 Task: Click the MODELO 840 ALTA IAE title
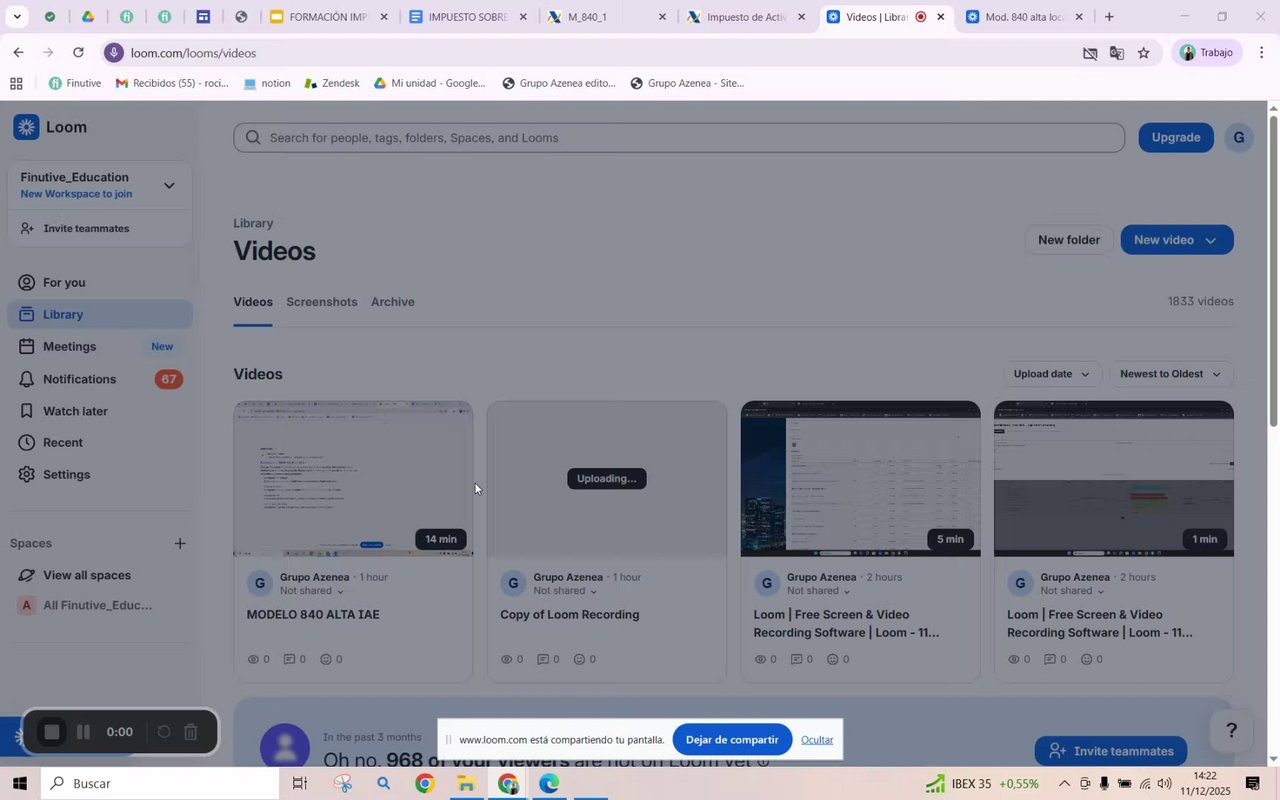pyautogui.click(x=313, y=615)
